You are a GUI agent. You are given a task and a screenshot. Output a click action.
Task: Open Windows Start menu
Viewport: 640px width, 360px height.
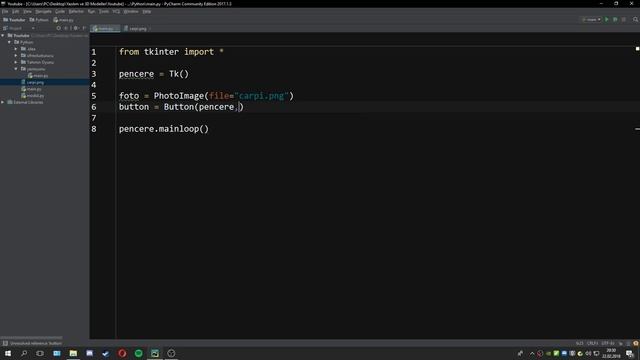point(8,353)
